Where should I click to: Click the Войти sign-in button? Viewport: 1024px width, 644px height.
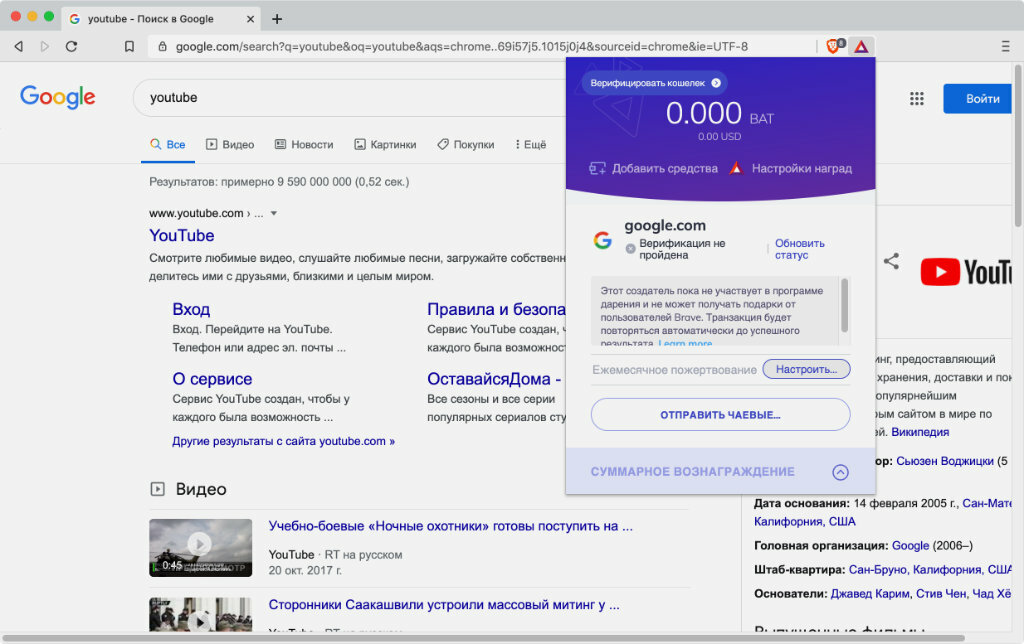(978, 99)
